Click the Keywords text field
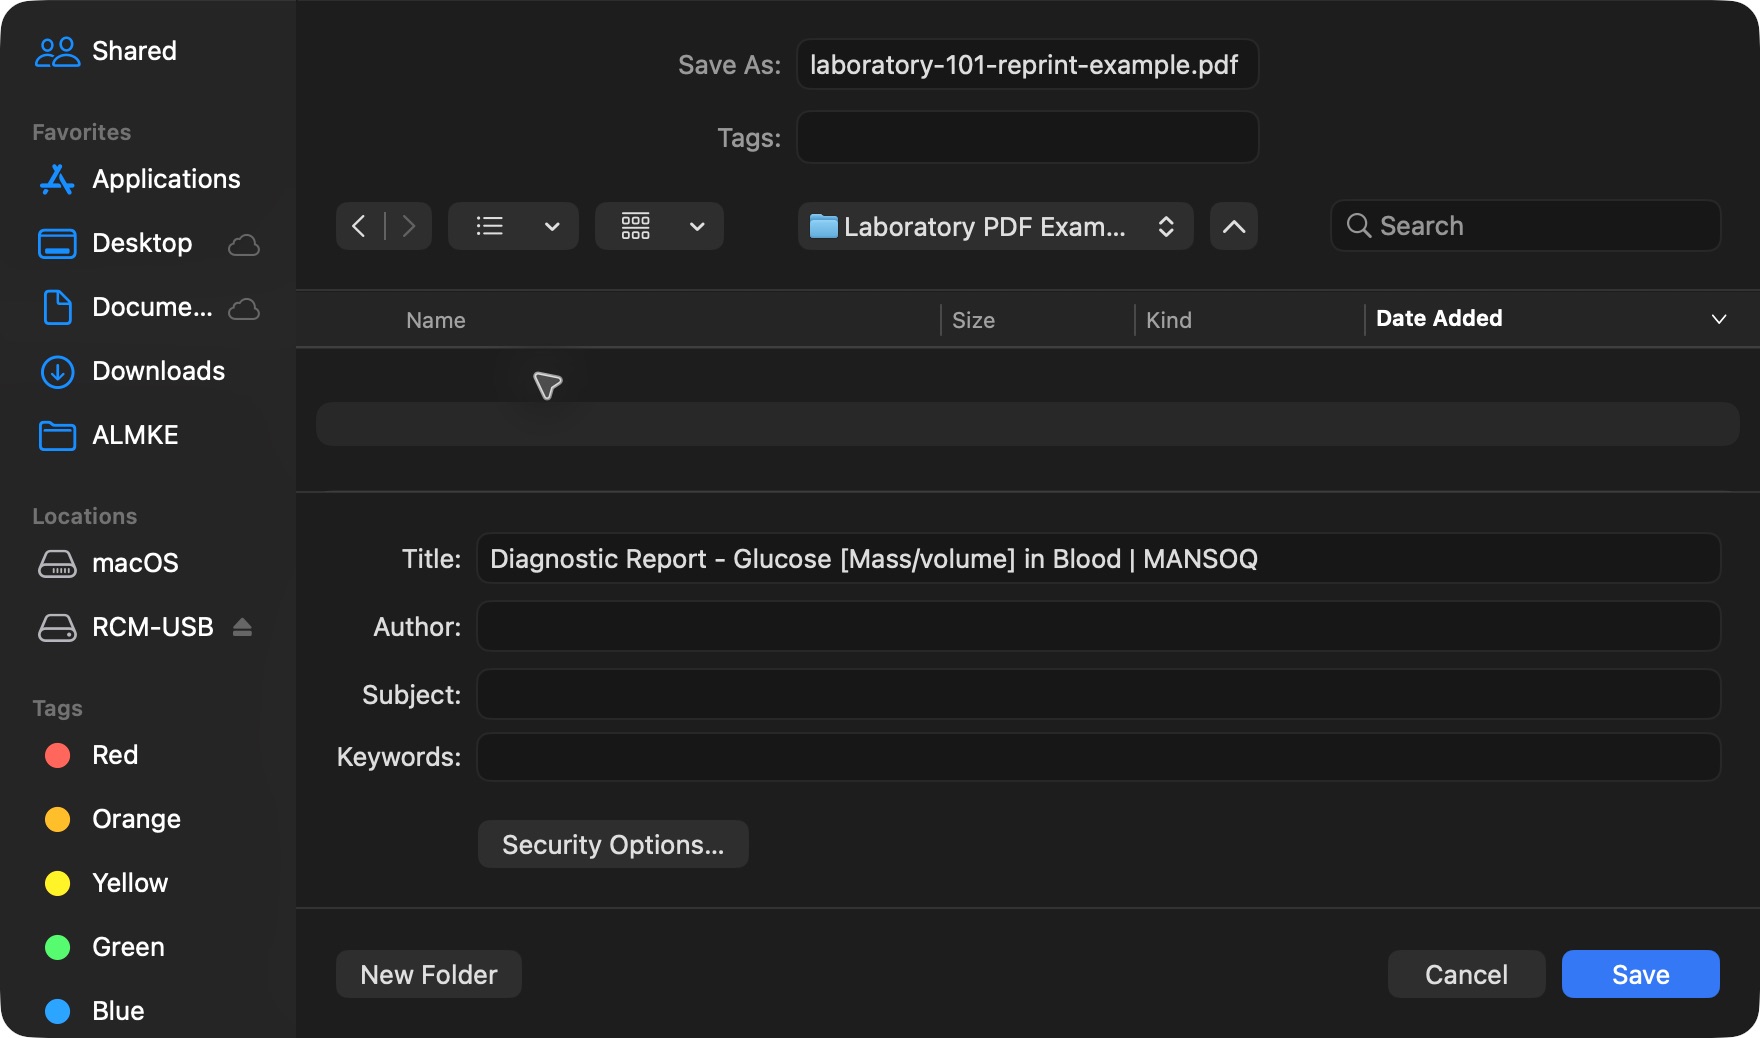This screenshot has width=1760, height=1038. 1098,757
